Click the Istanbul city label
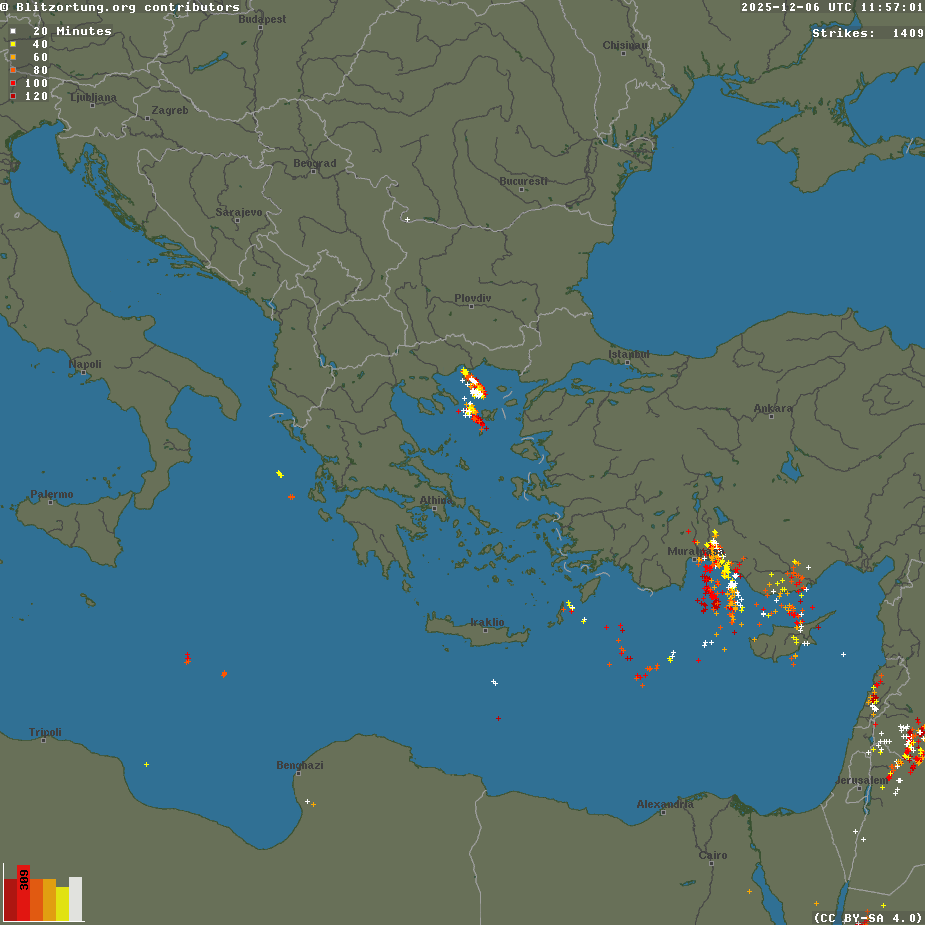The image size is (925, 925). point(629,354)
